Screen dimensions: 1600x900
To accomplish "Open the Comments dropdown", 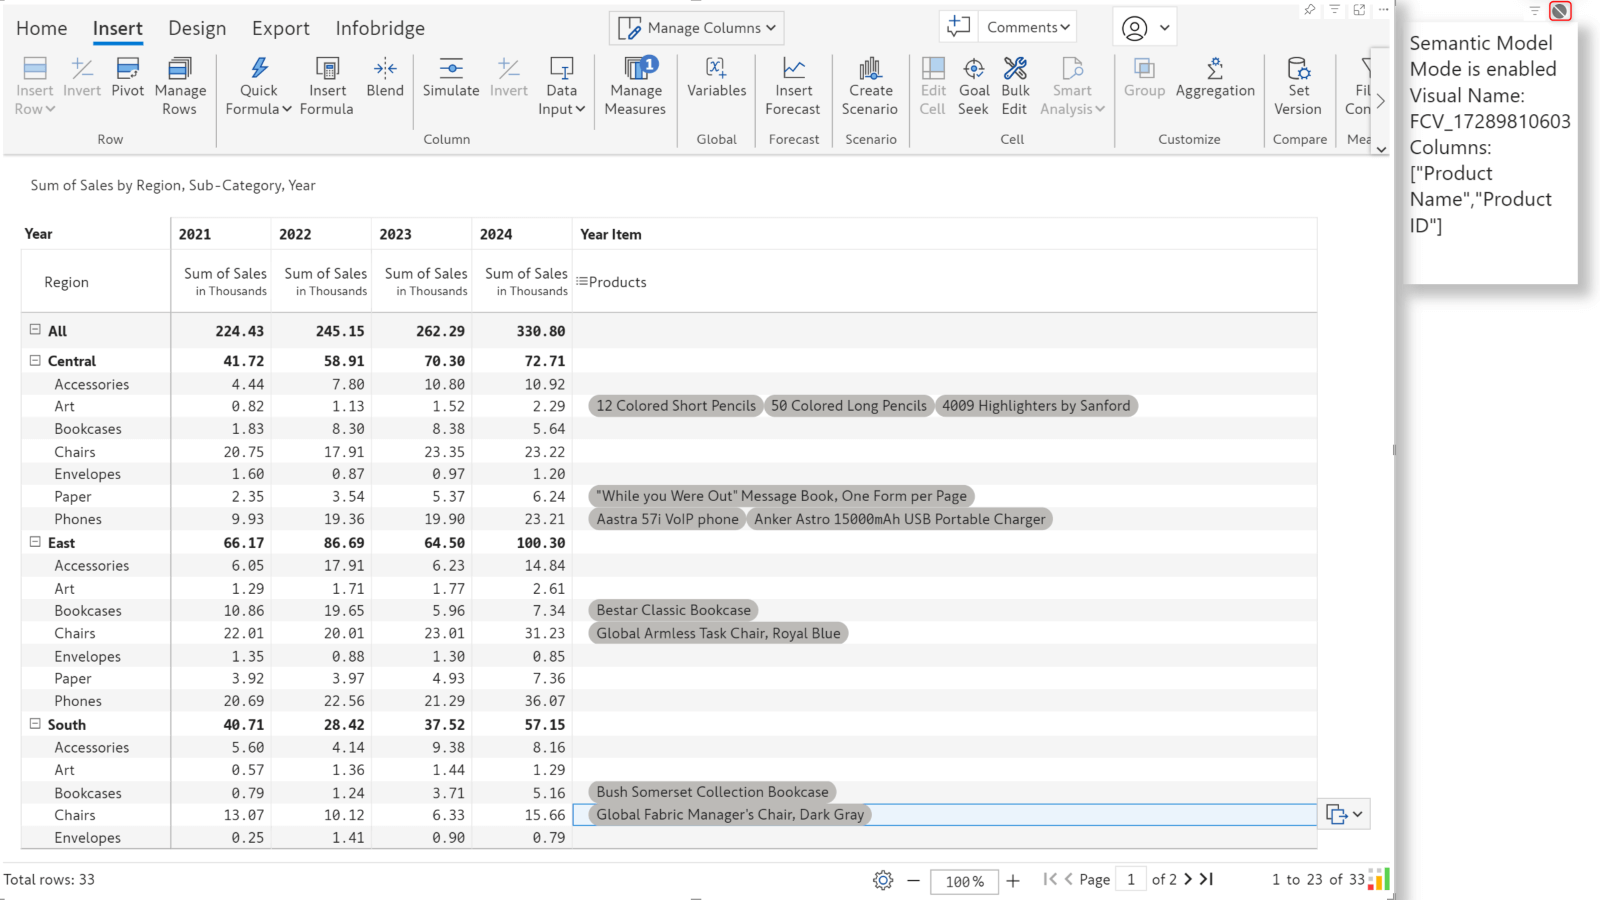I will pos(1028,27).
